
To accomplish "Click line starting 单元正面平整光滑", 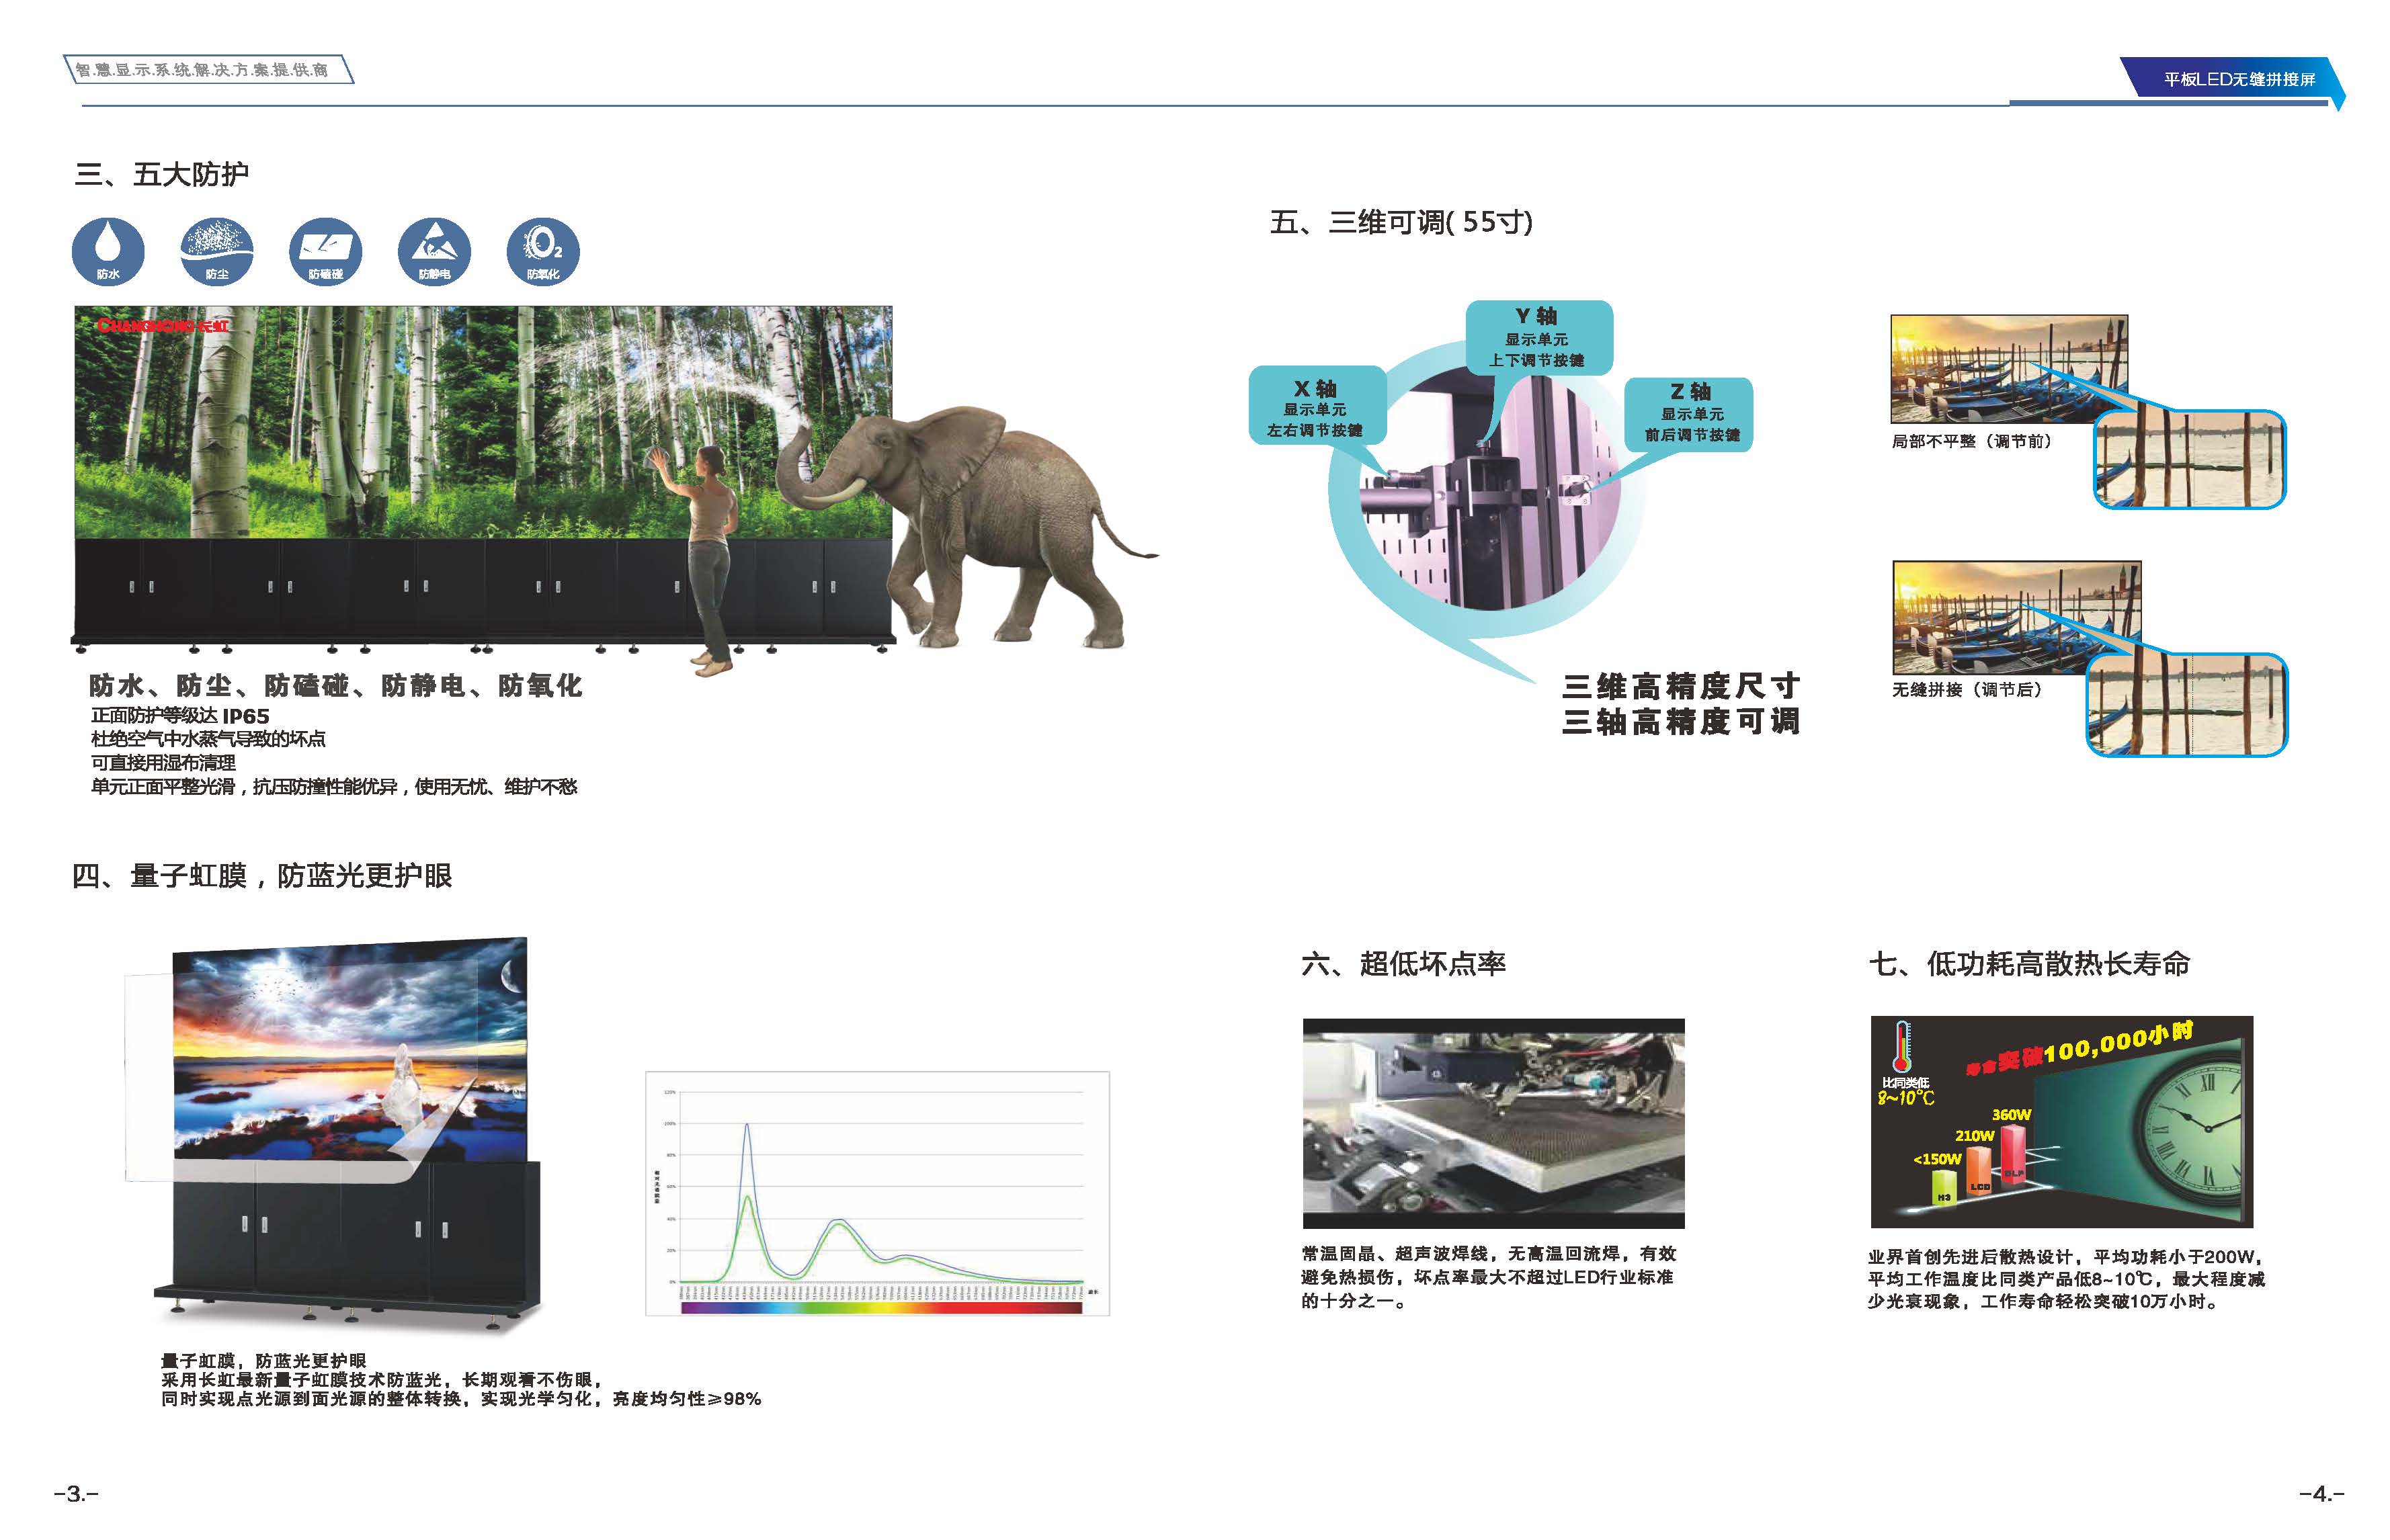I will [x=334, y=787].
